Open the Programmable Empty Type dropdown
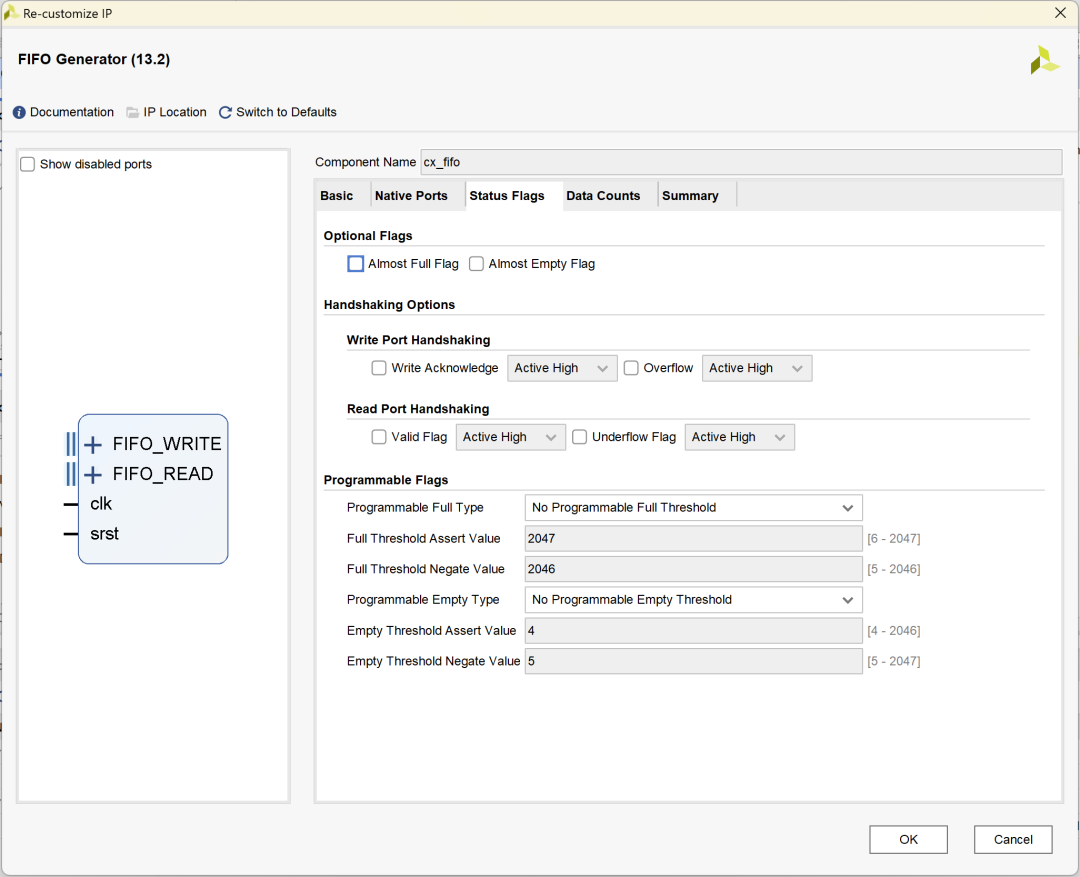The width and height of the screenshot is (1080, 877). pyautogui.click(x=693, y=600)
